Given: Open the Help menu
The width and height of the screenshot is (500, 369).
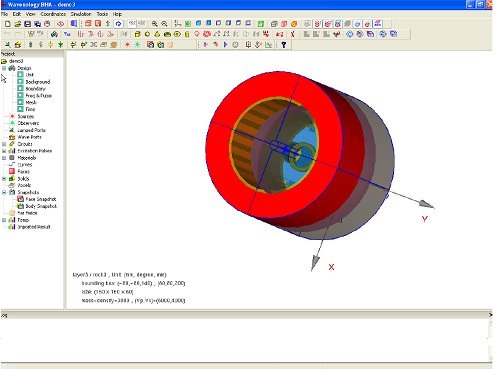Looking at the screenshot, I should coord(117,14).
